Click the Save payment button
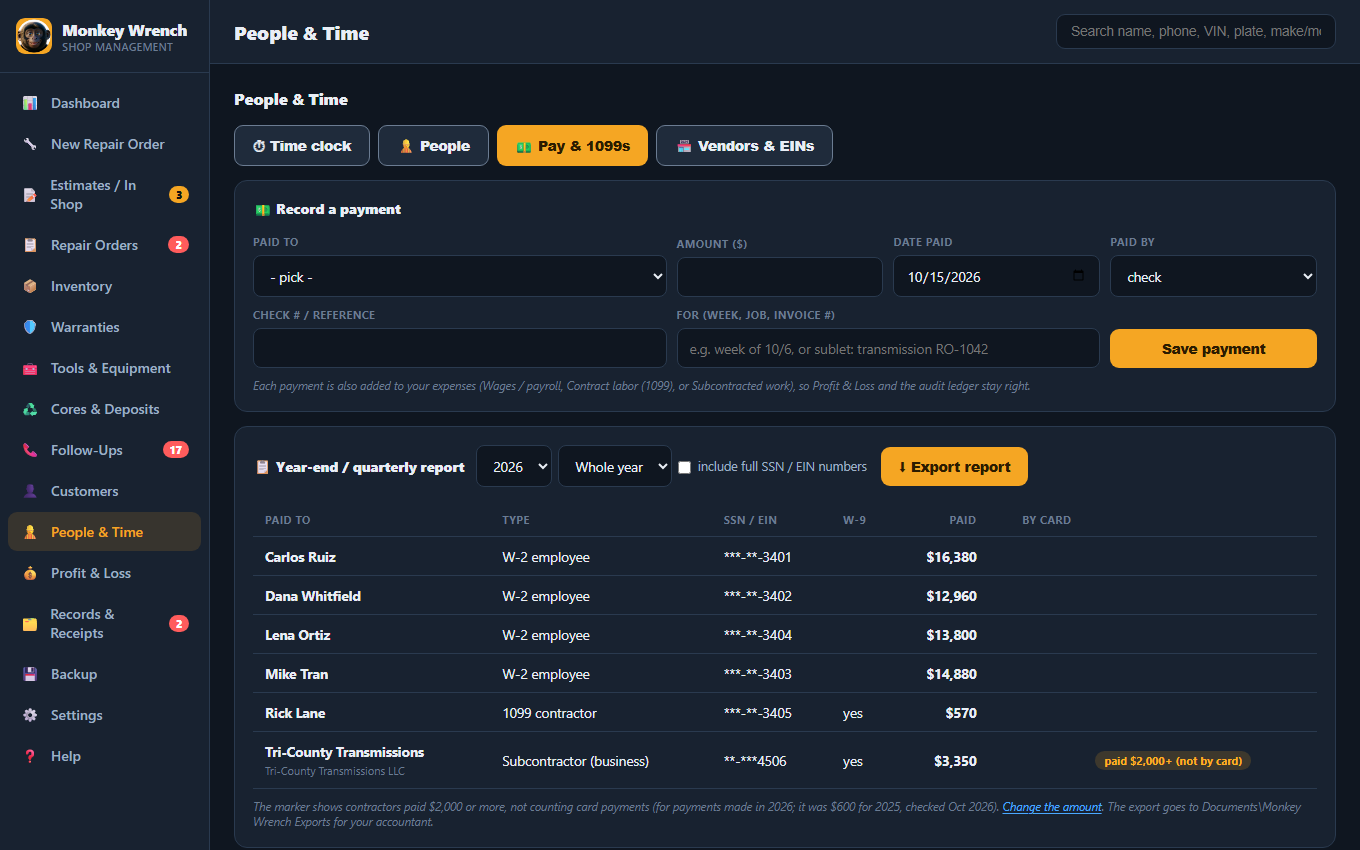This screenshot has width=1360, height=850. point(1213,349)
